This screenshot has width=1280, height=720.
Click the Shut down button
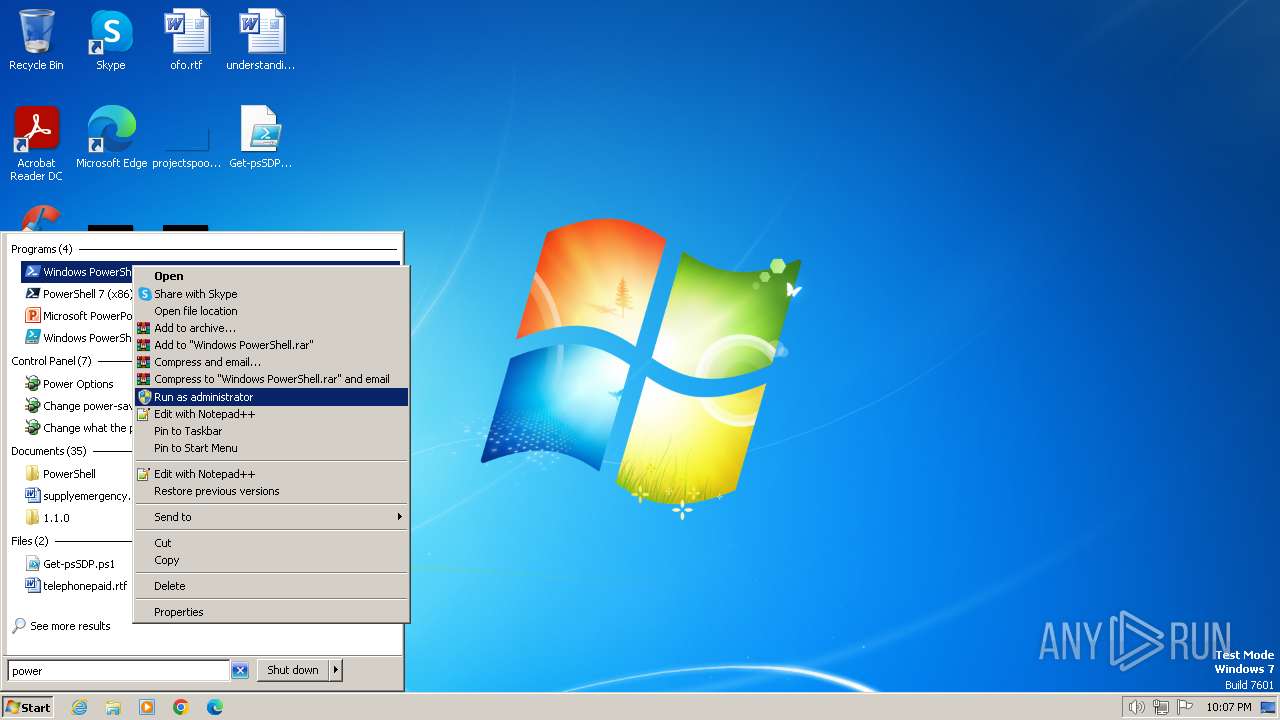pos(293,670)
